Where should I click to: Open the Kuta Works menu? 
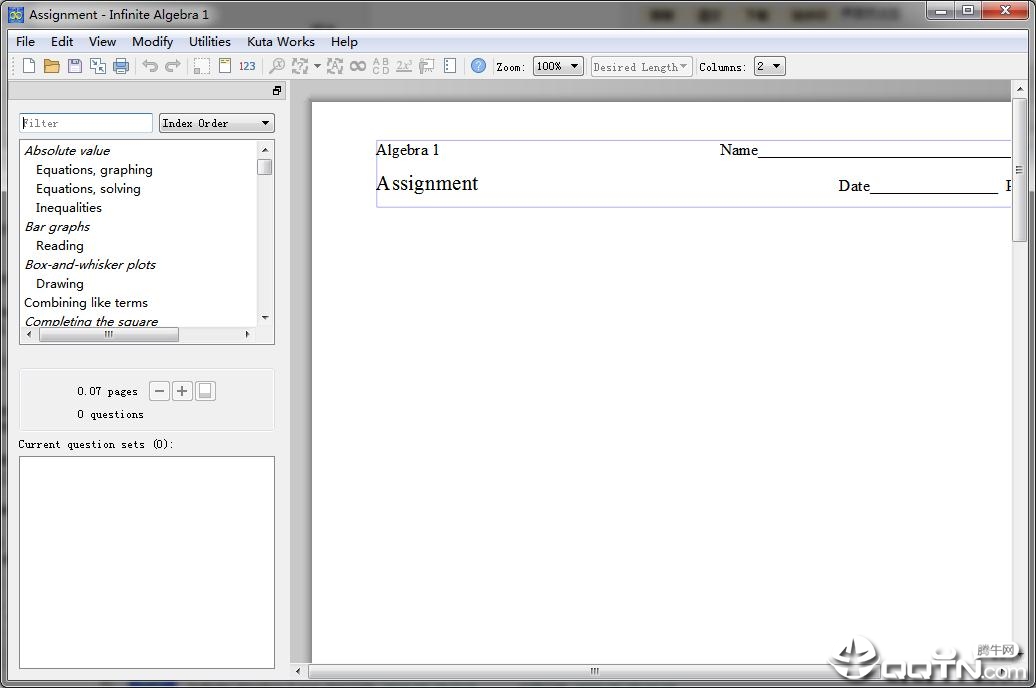tap(281, 42)
